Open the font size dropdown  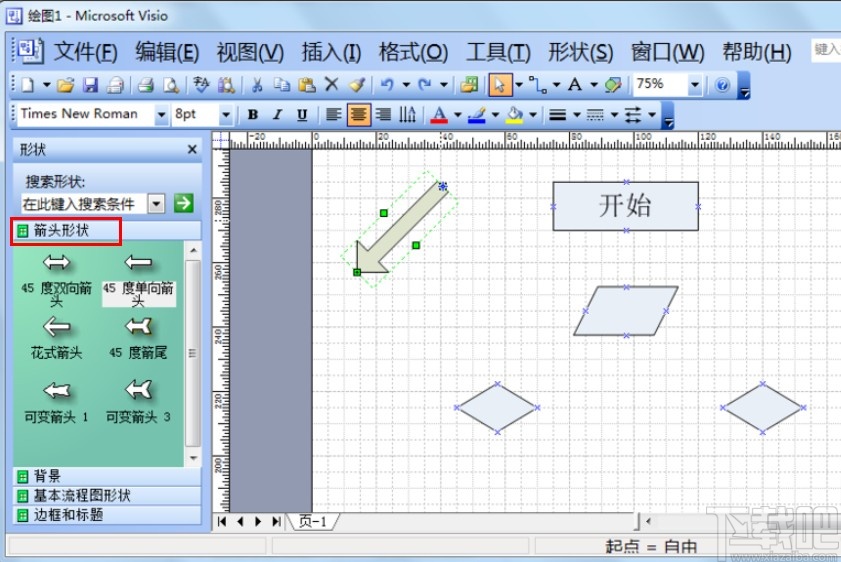click(x=226, y=115)
